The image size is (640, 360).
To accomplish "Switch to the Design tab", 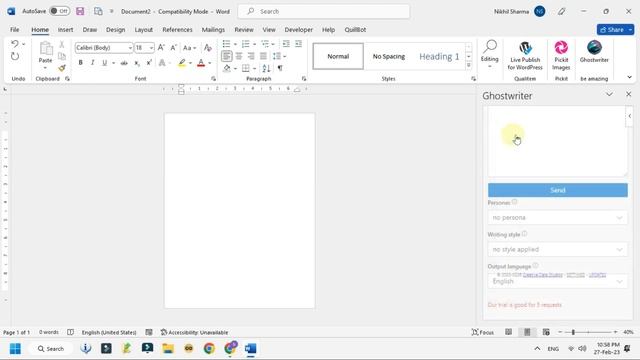I will tap(116, 30).
